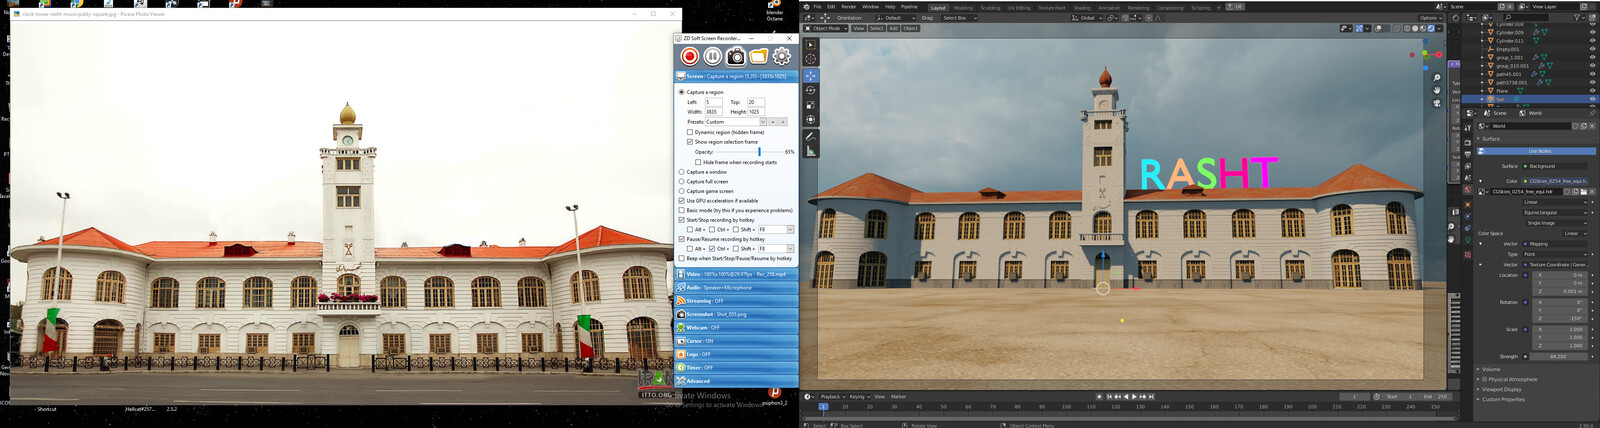Open the Color Space Linear dropdown

point(1575,234)
